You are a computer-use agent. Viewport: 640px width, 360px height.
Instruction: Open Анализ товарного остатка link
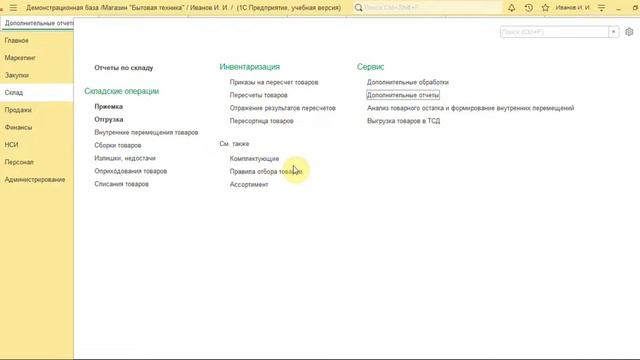[x=471, y=108]
